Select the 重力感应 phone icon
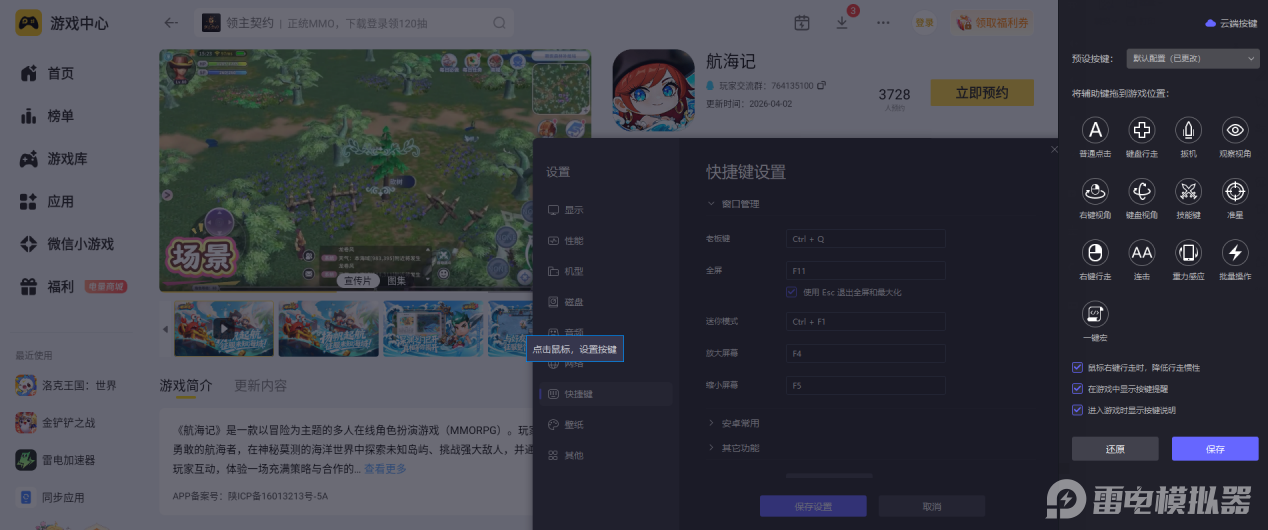Screen dimensions: 1268x530 pyautogui.click(x=1189, y=252)
